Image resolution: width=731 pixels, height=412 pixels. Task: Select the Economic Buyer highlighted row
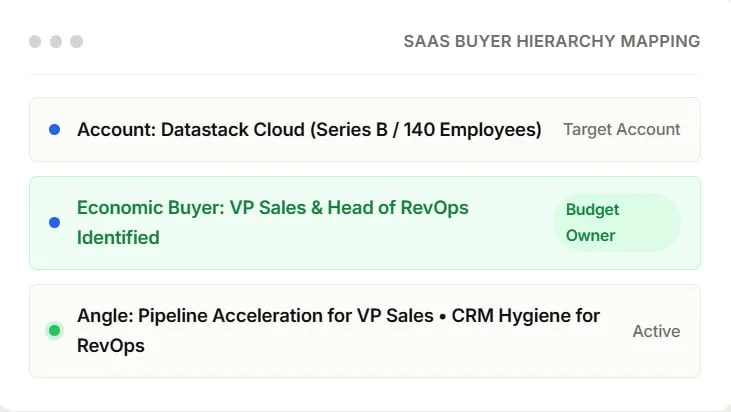pos(365,223)
